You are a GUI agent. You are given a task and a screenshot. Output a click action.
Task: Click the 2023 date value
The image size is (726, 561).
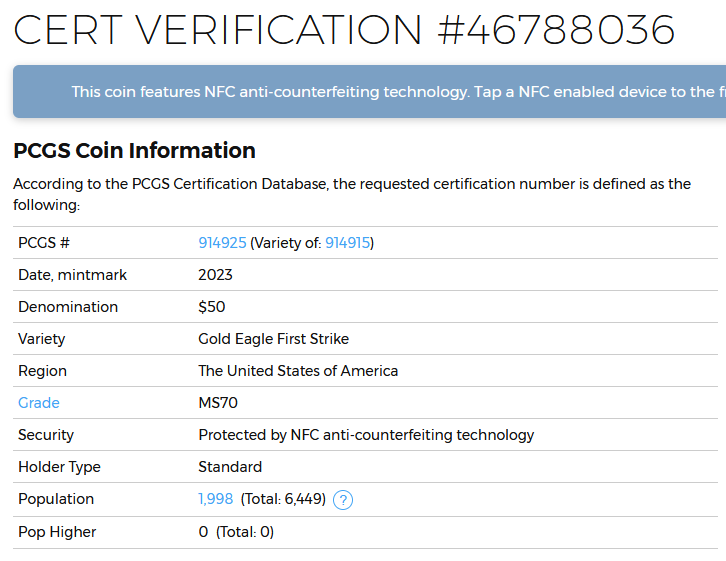215,275
